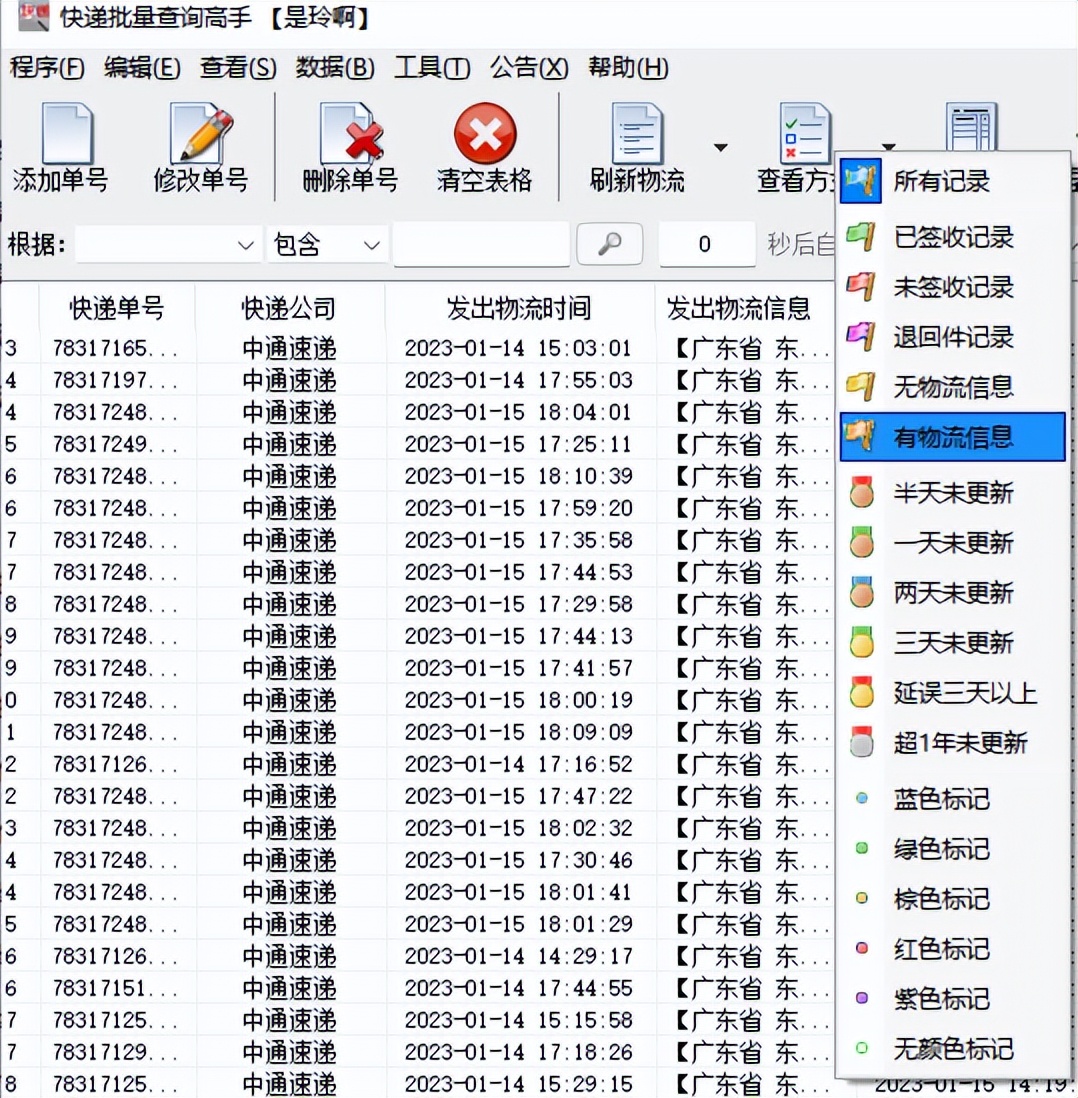Choose 所有记录 from the list
The width and height of the screenshot is (1078, 1098).
click(944, 182)
